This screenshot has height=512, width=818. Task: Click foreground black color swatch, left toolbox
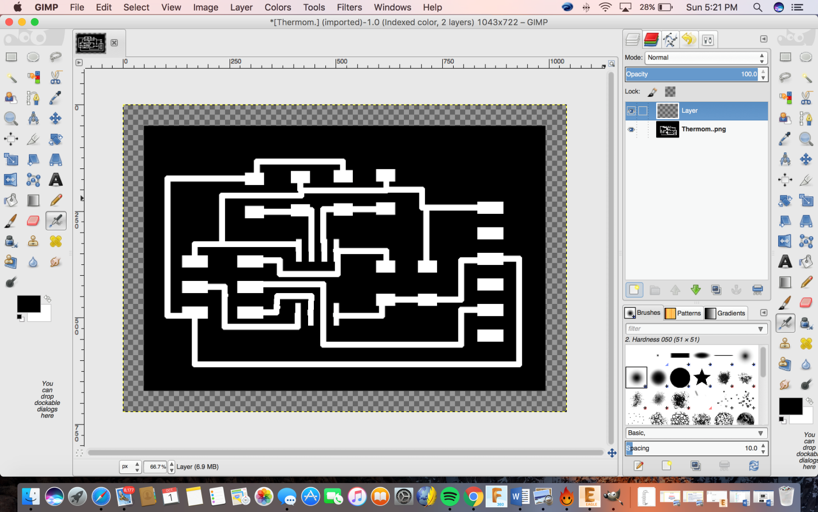click(28, 304)
